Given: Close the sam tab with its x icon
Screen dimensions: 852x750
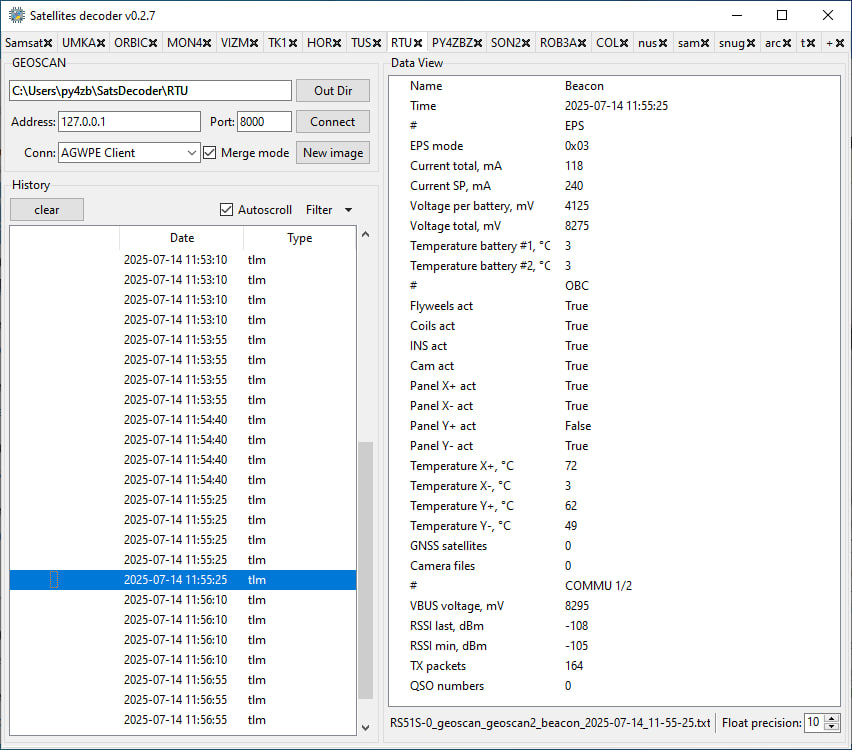Looking at the screenshot, I should (705, 43).
